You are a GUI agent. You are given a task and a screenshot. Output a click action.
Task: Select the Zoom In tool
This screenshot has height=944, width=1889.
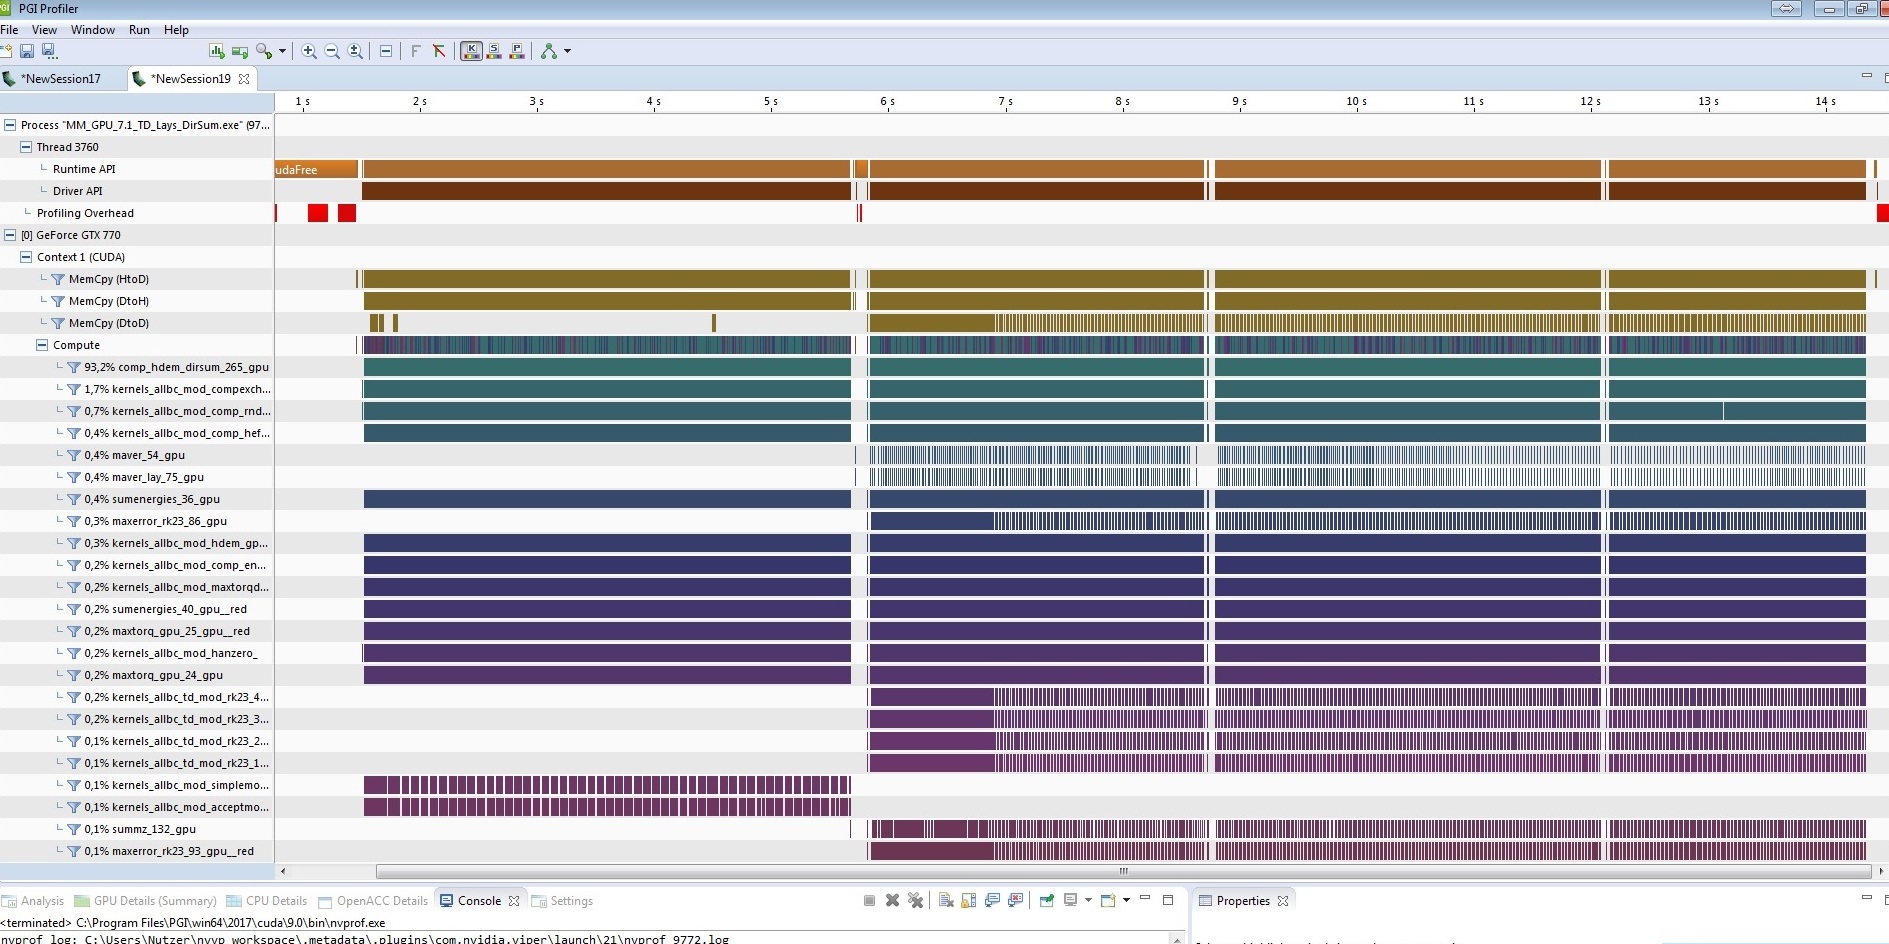309,51
